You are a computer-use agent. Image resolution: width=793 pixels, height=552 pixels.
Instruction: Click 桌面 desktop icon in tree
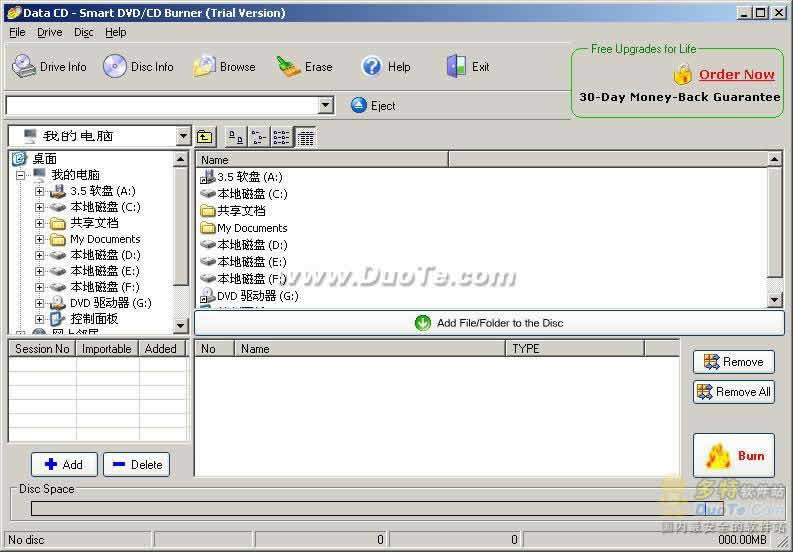(19, 159)
